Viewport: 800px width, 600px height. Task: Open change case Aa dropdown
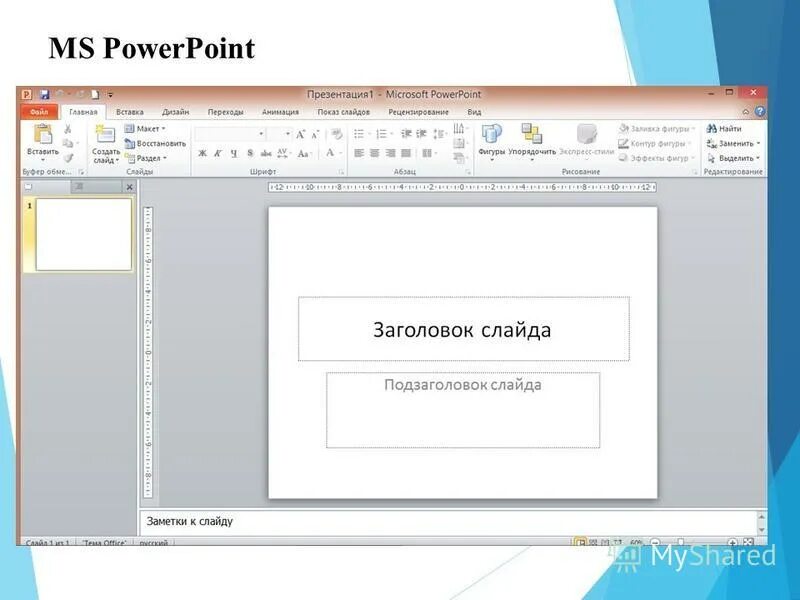(x=304, y=153)
